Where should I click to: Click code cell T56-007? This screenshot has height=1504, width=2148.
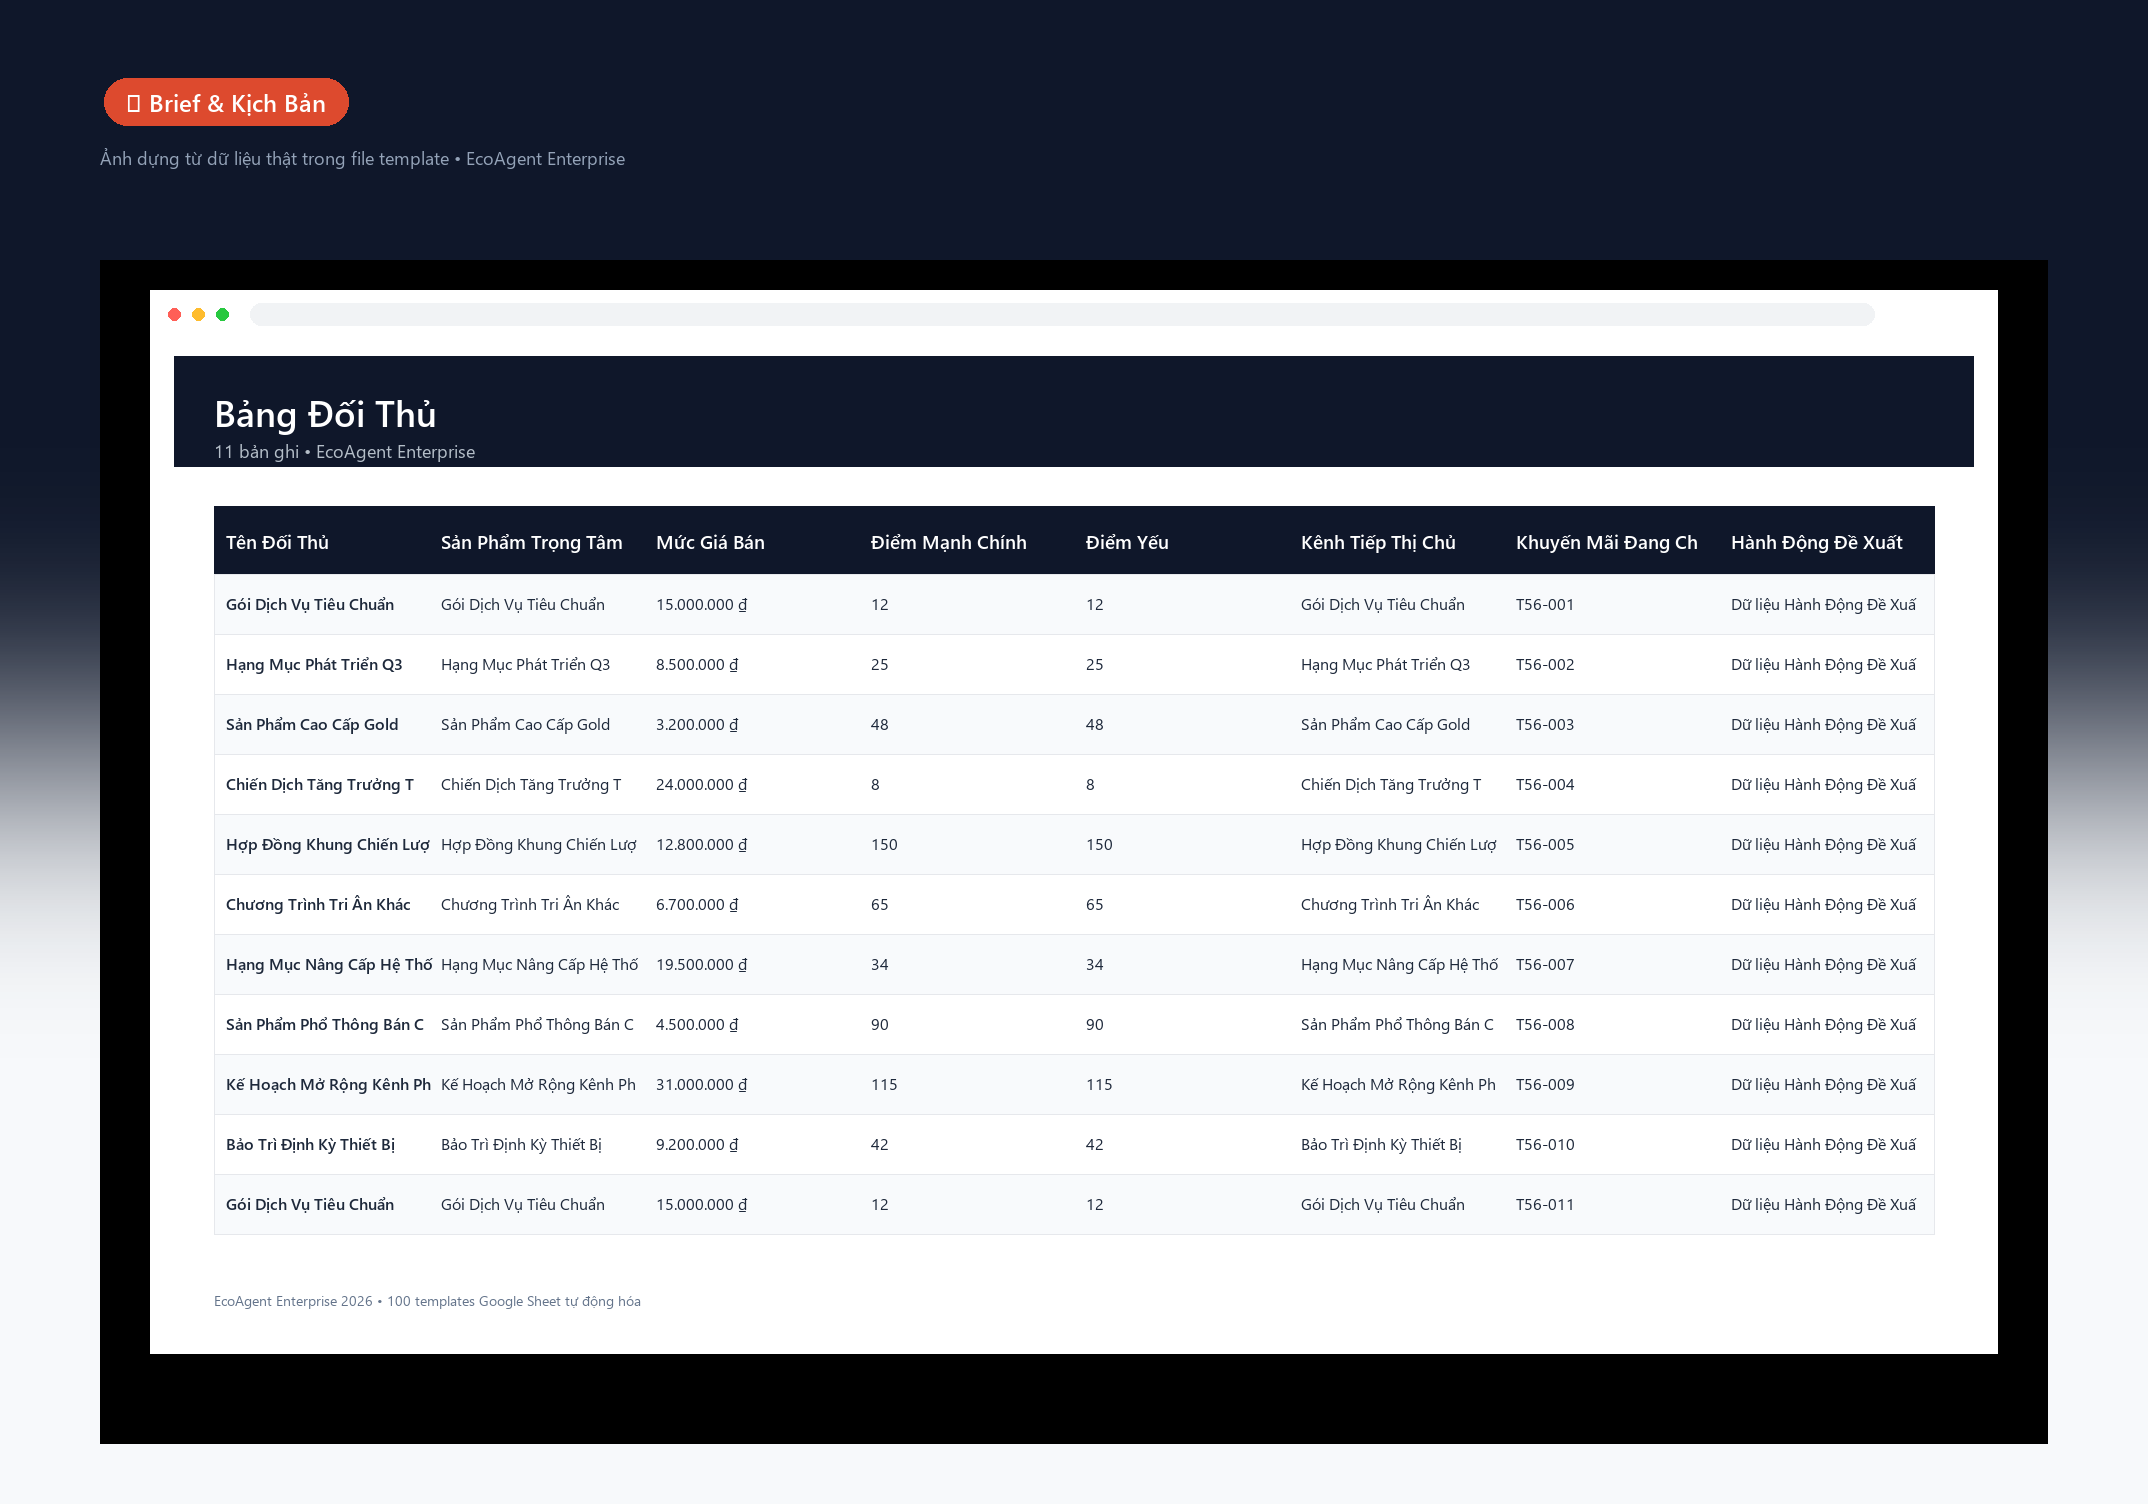(1545, 965)
